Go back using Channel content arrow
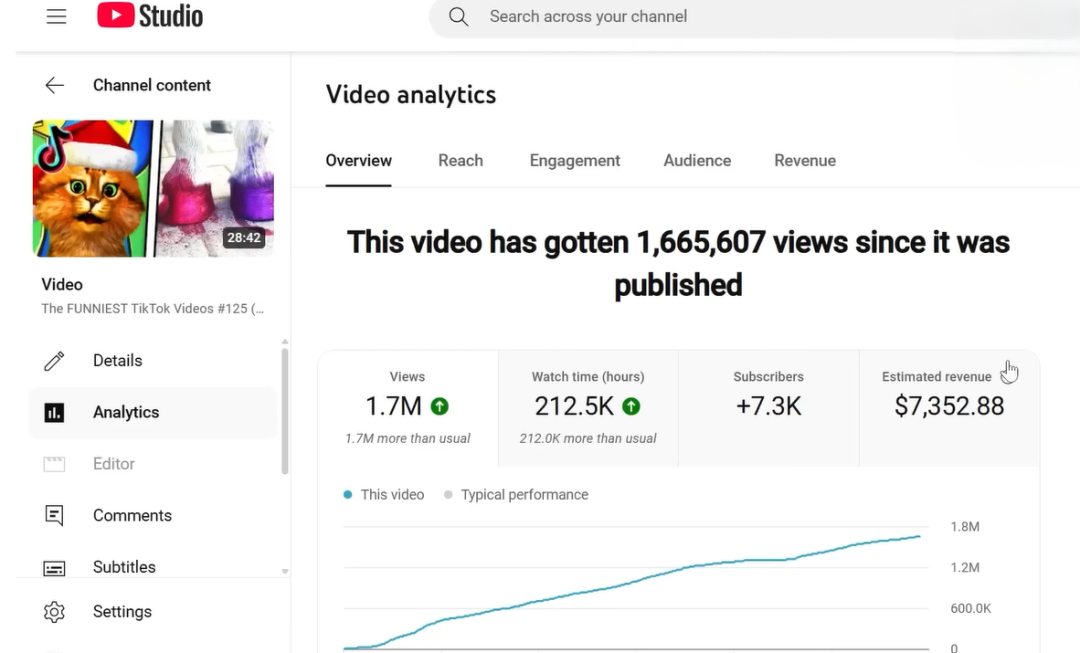Viewport: 1080px width, 653px height. (x=54, y=86)
